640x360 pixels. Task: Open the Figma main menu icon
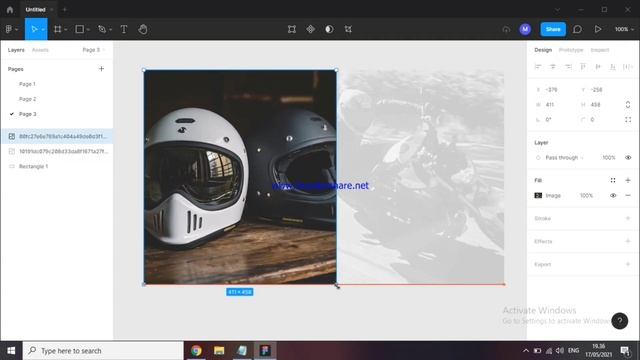click(x=9, y=29)
